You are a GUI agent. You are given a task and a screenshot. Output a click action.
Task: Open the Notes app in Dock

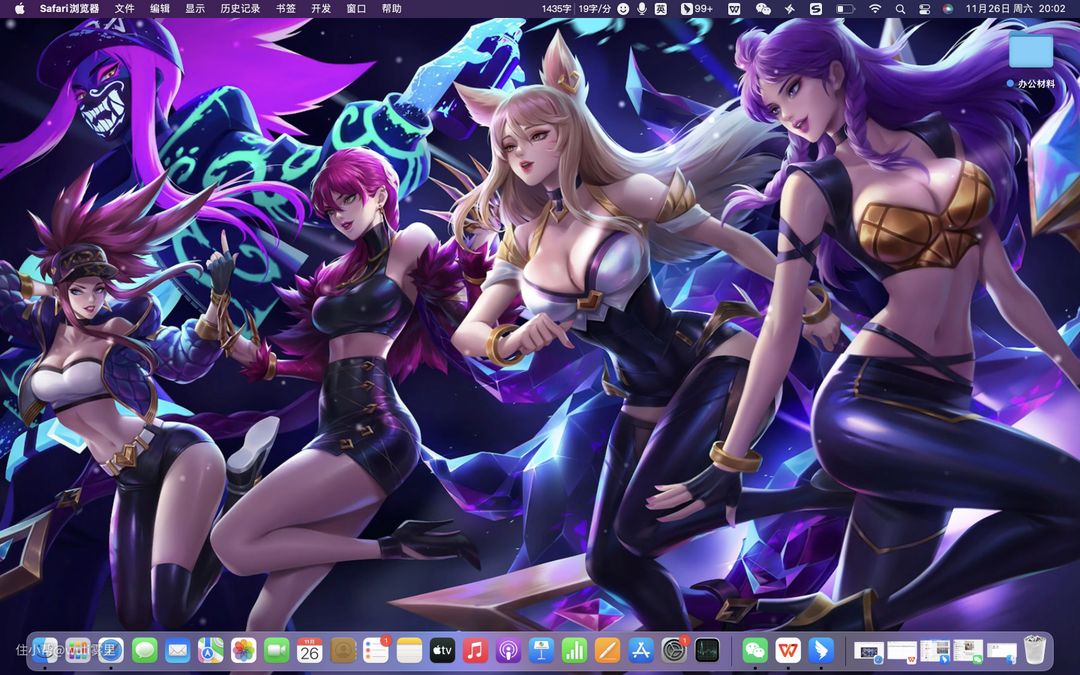pos(409,650)
